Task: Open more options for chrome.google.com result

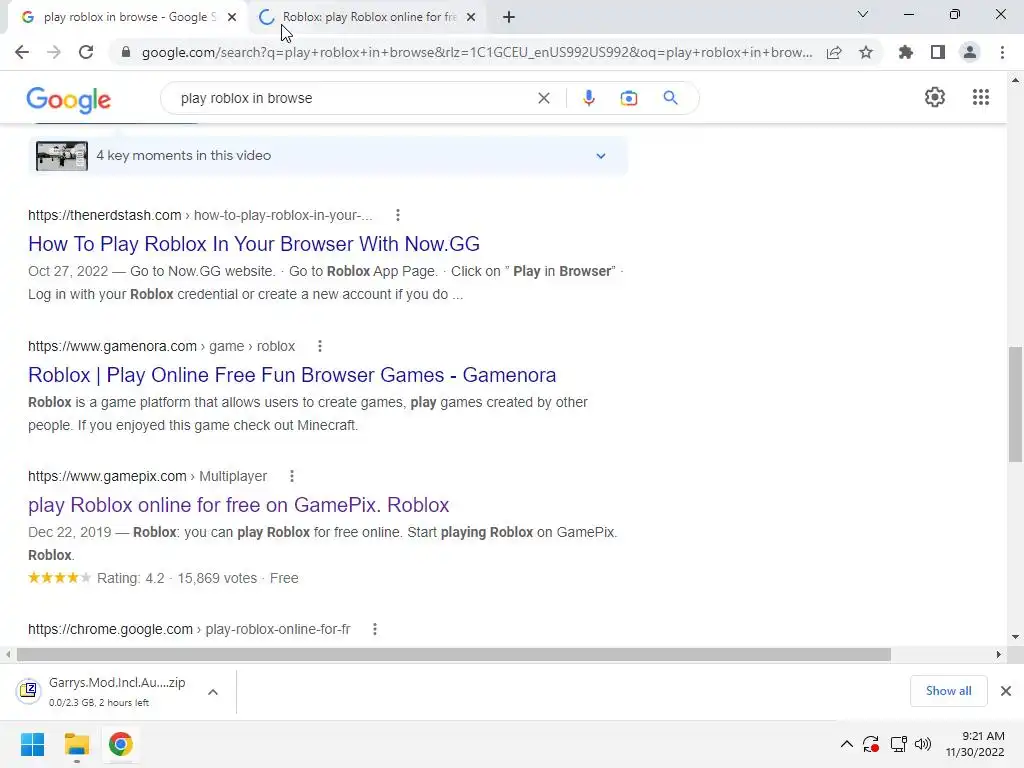Action: 375,629
